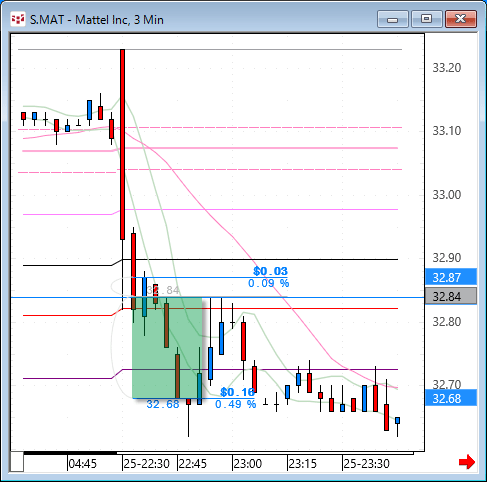Viewport: 487px width, 482px height.
Task: Close the S.MAT chart window
Action: (461, 19)
